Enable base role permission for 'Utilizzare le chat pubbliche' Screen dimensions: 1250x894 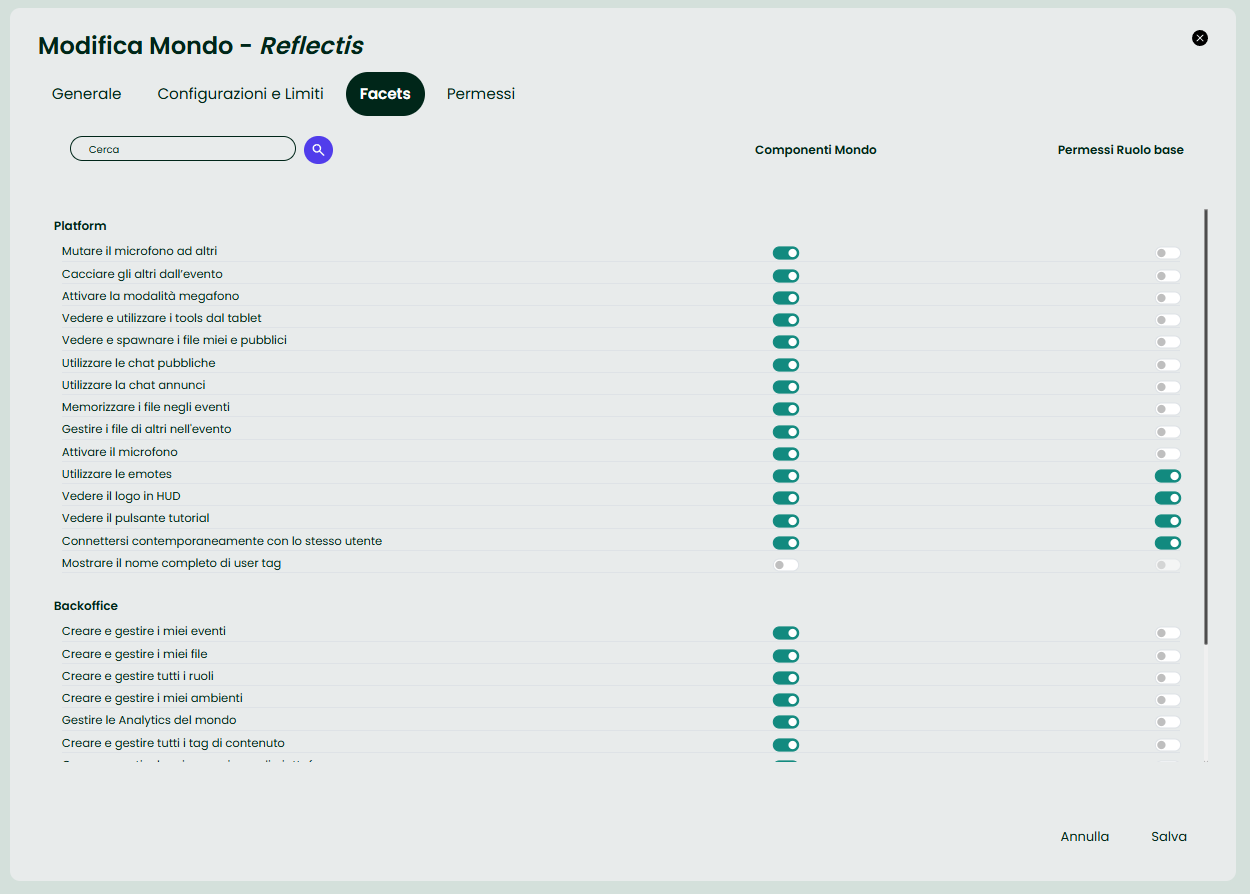point(1166,365)
